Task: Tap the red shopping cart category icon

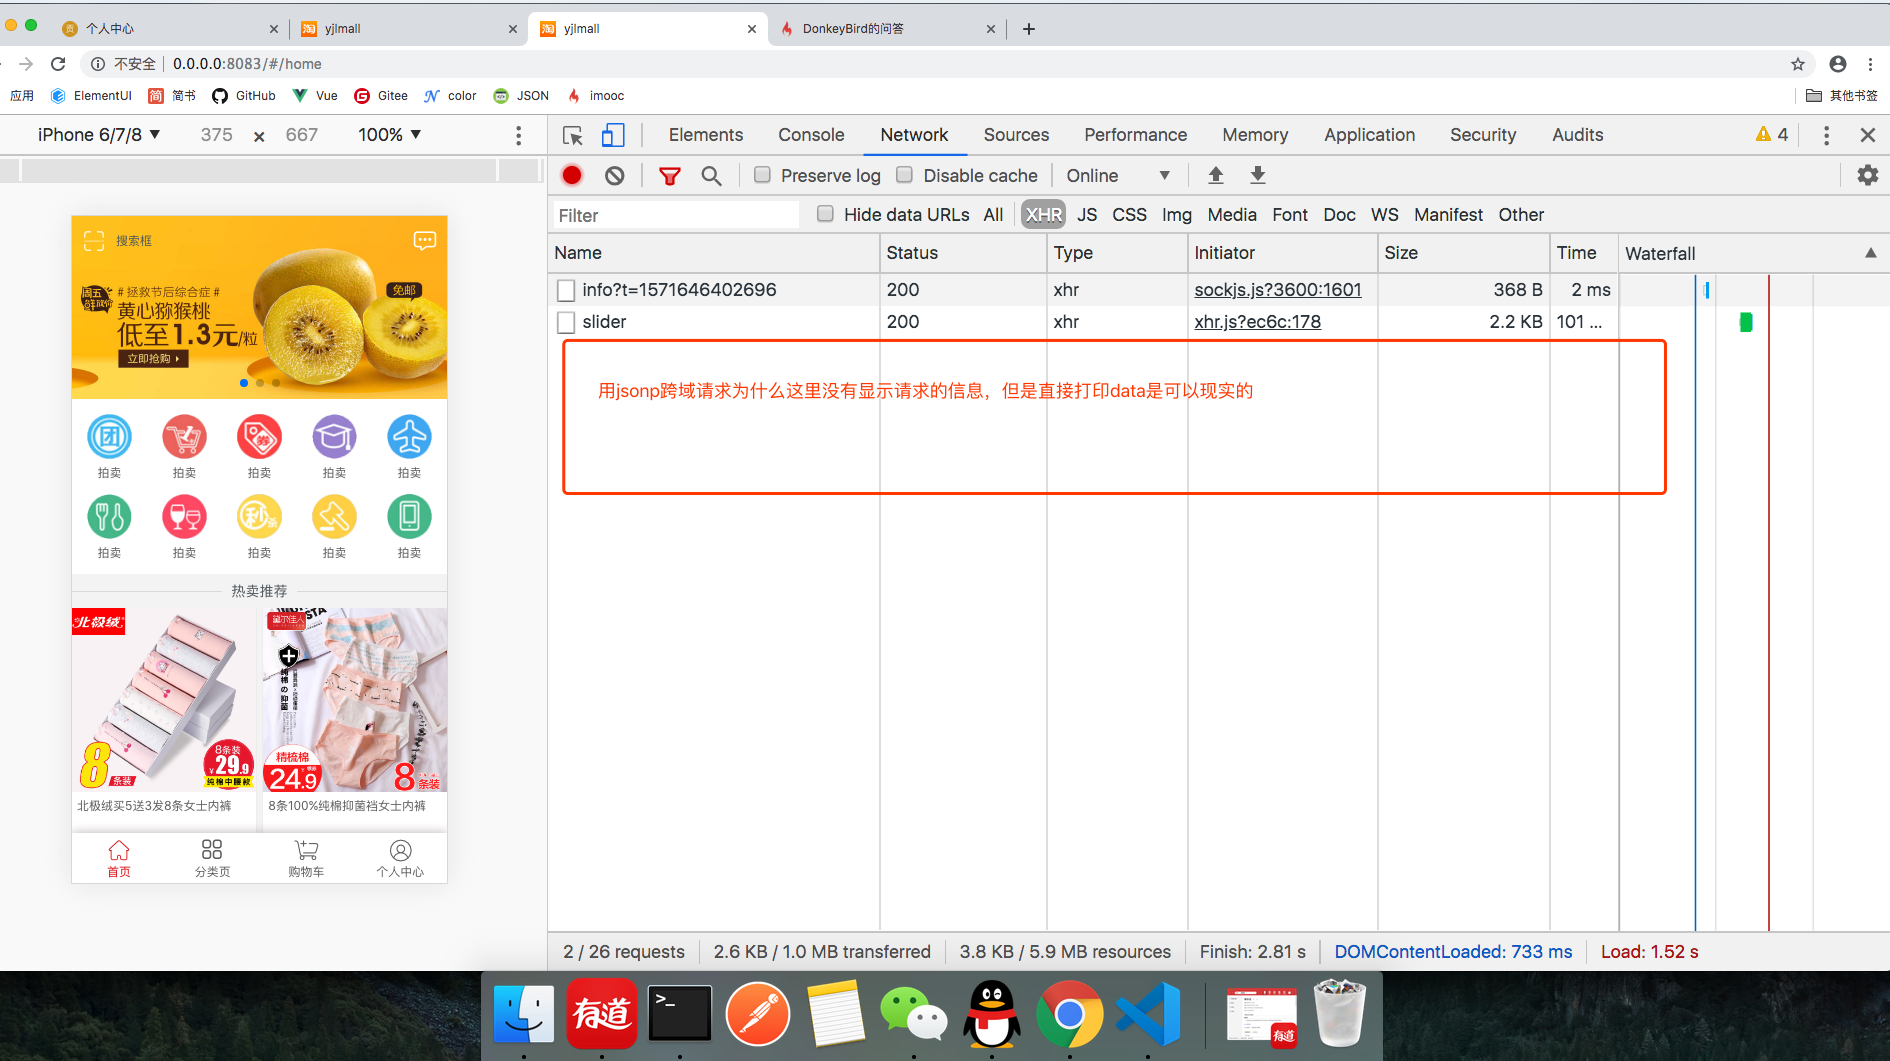Action: 184,437
